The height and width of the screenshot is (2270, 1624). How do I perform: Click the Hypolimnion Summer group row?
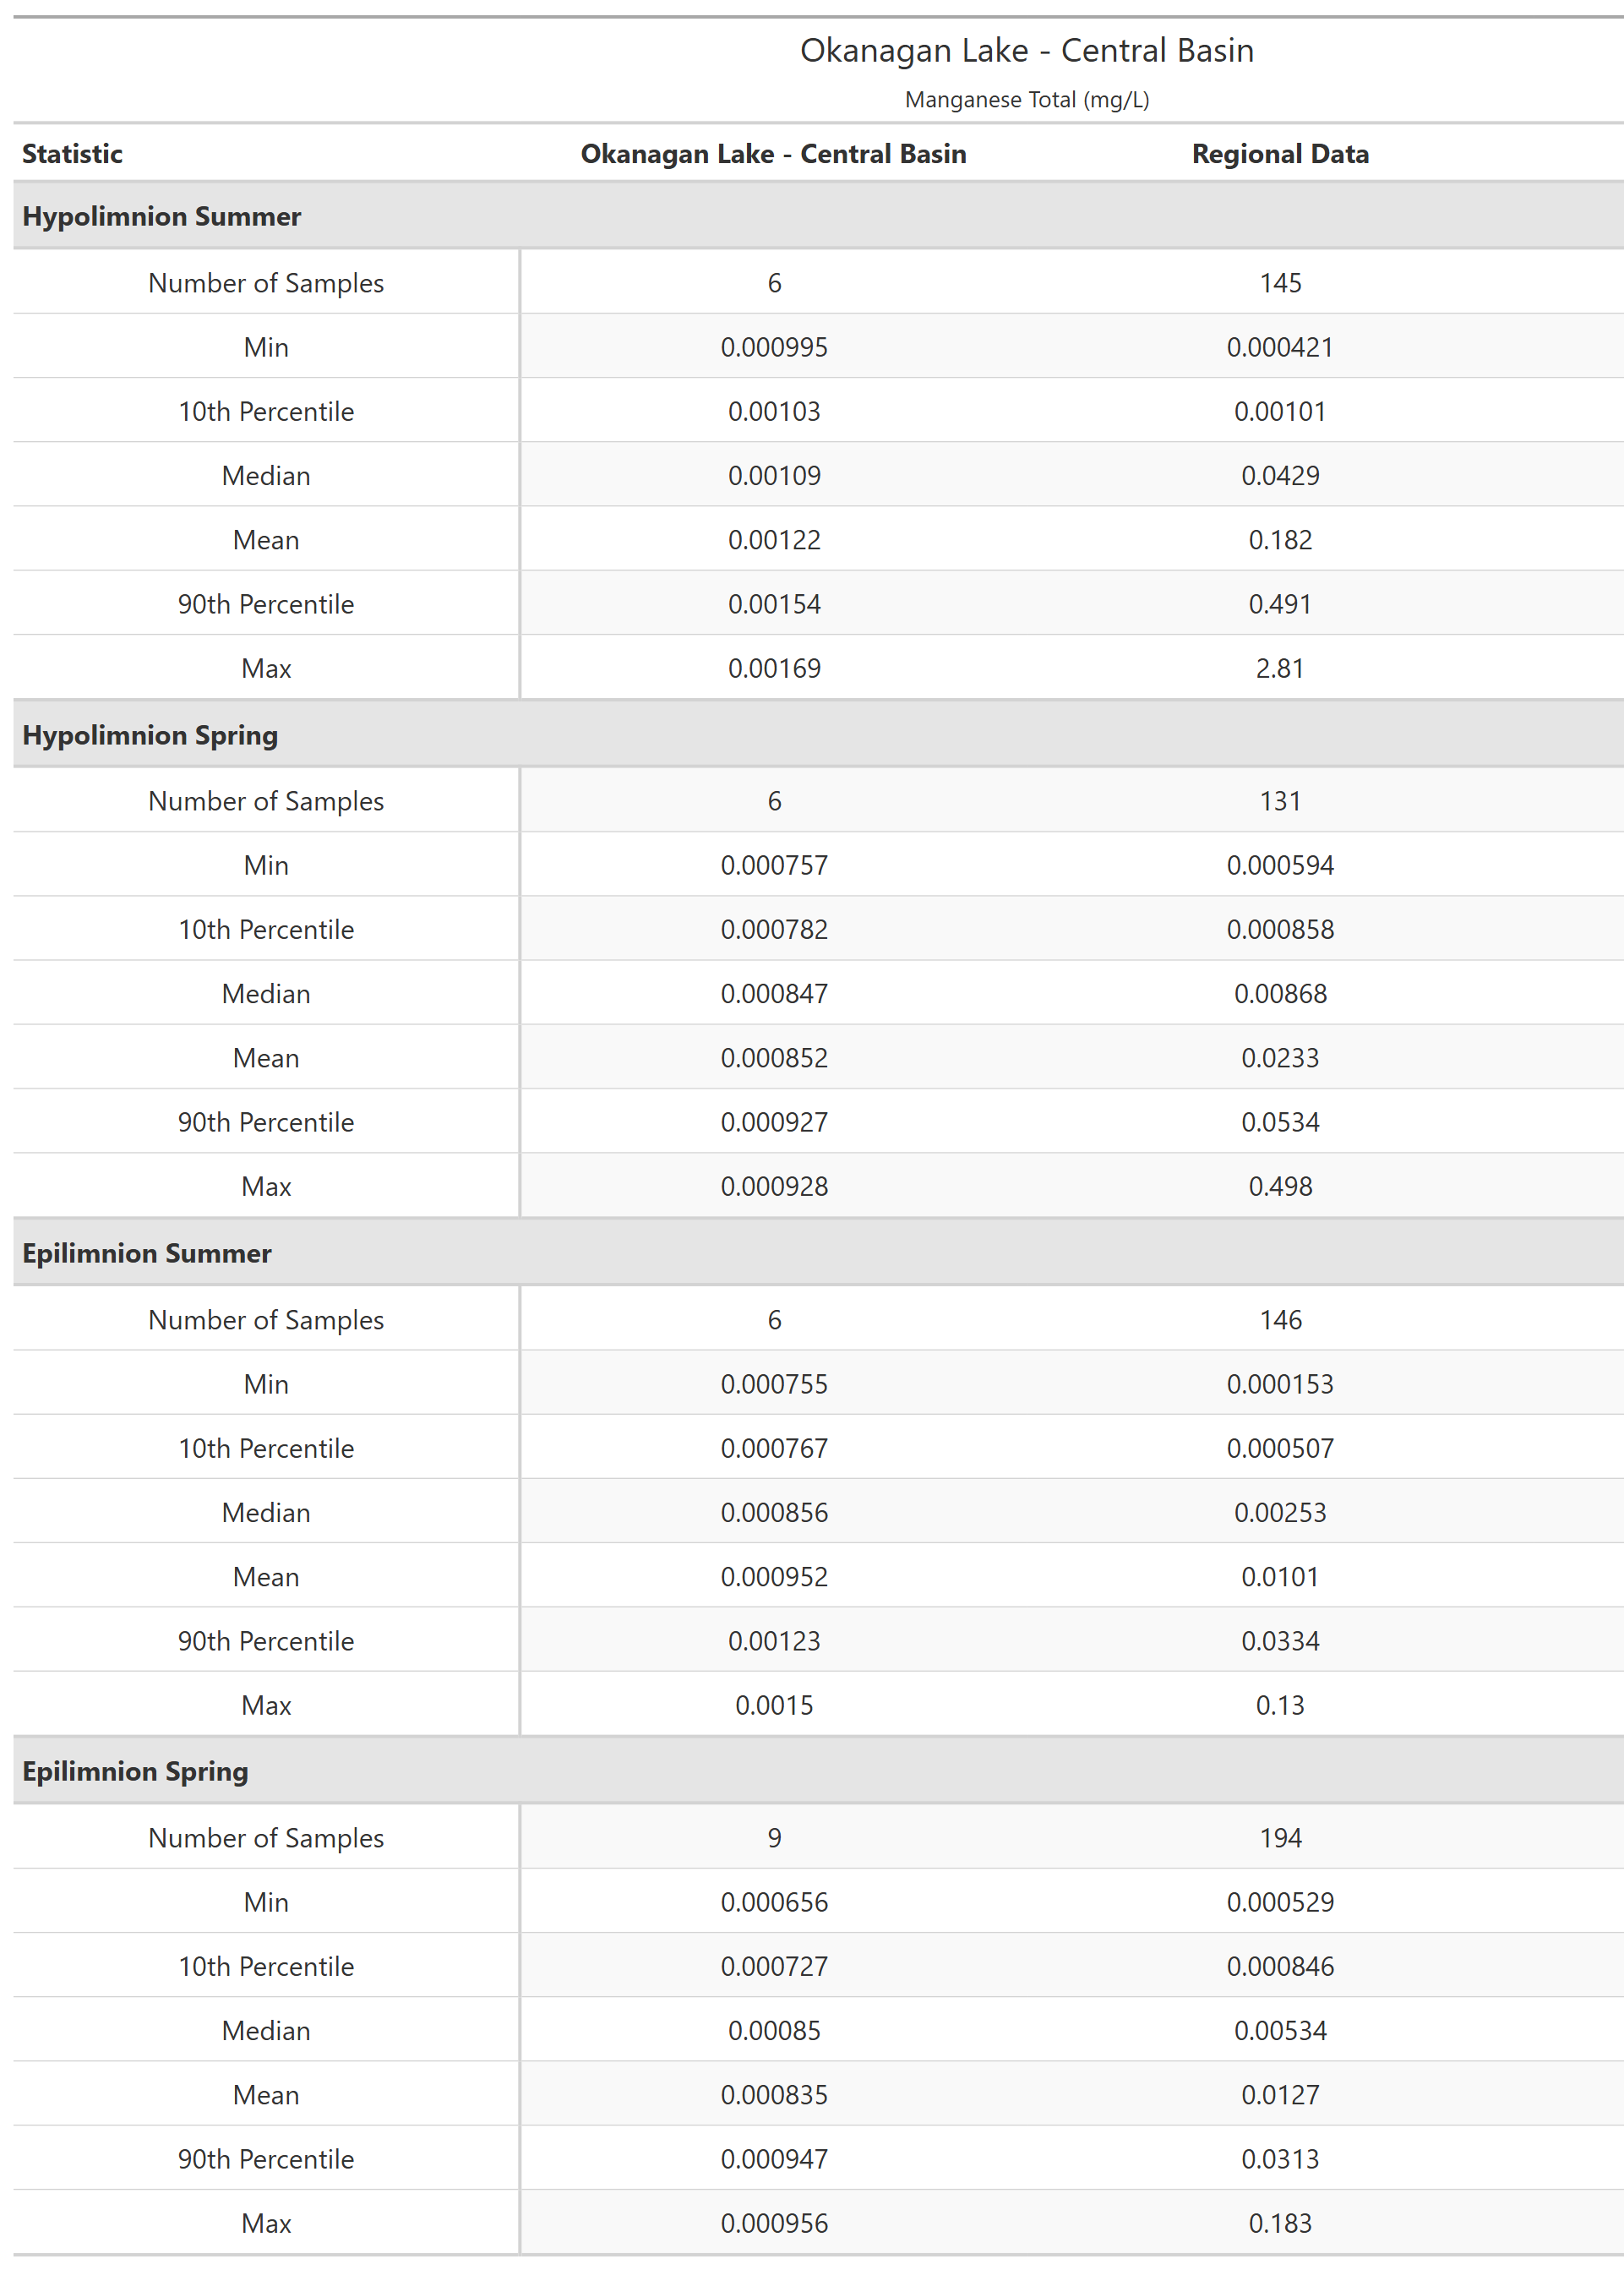coord(161,216)
